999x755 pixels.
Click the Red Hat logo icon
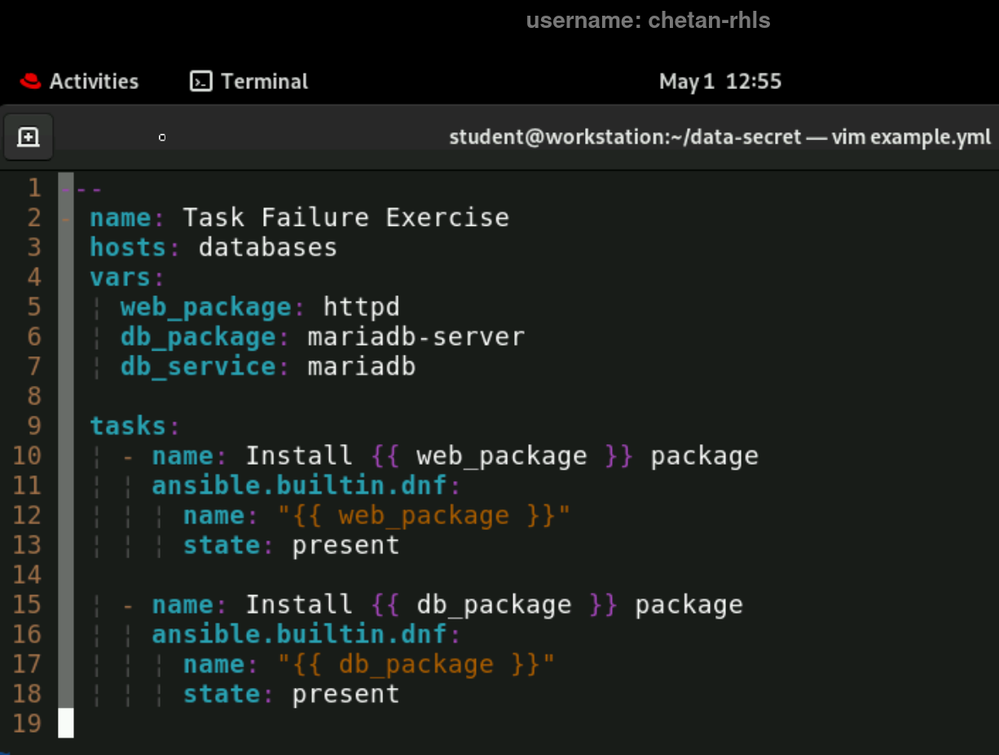tap(29, 82)
